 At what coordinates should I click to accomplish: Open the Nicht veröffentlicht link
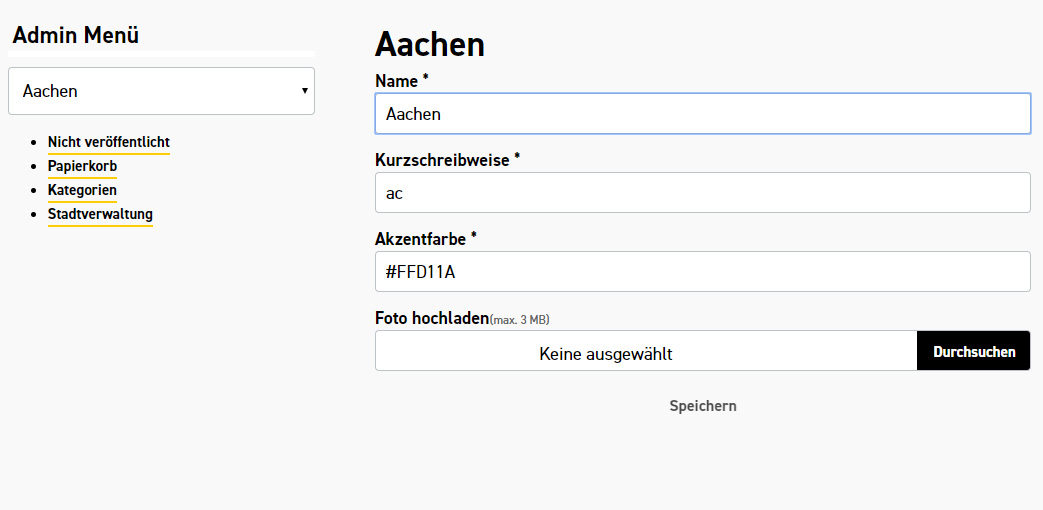[108, 142]
